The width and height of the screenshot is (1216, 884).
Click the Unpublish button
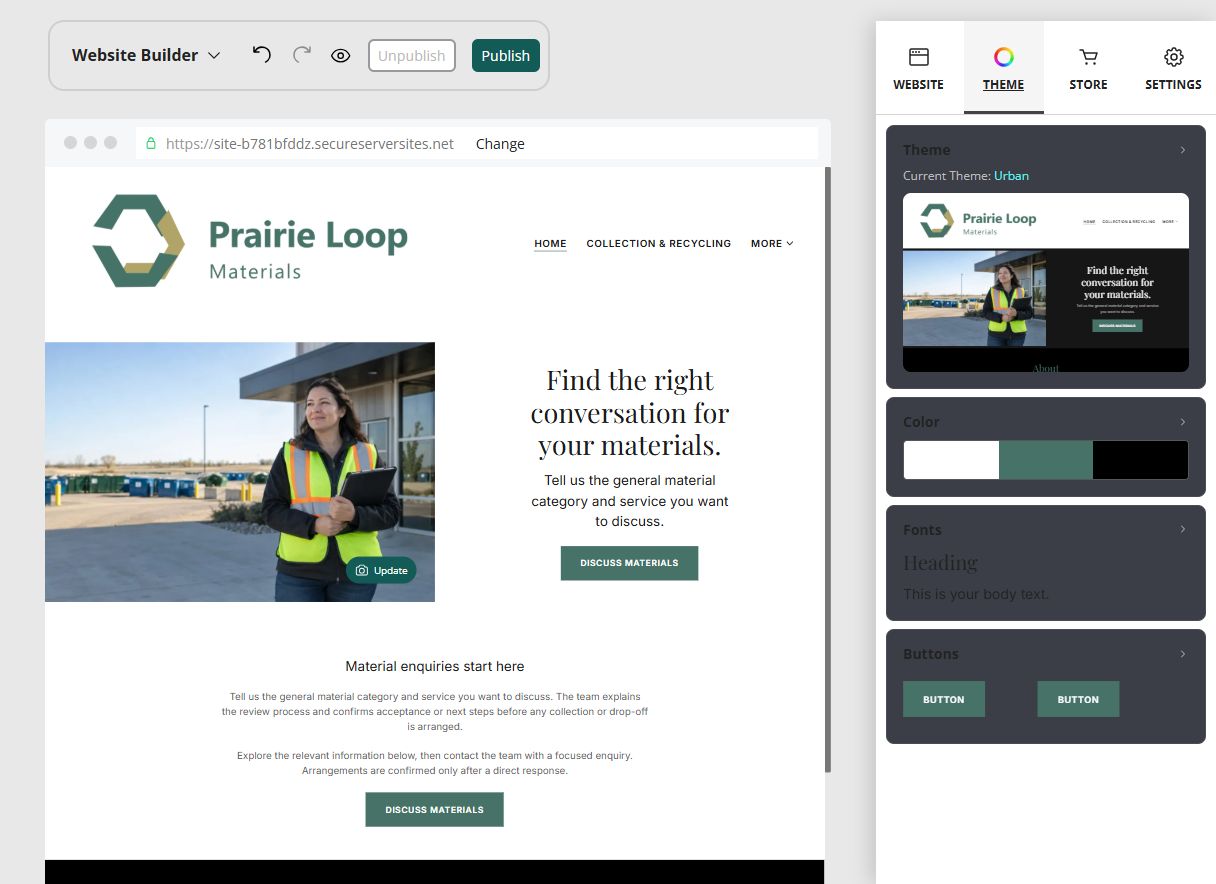[412, 56]
